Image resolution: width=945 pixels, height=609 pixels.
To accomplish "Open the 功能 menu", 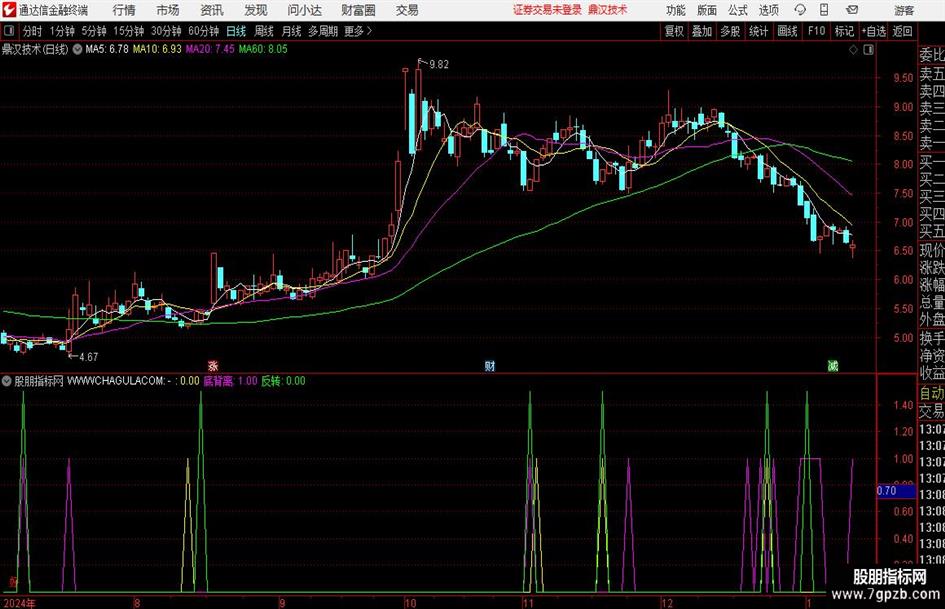I will (676, 10).
